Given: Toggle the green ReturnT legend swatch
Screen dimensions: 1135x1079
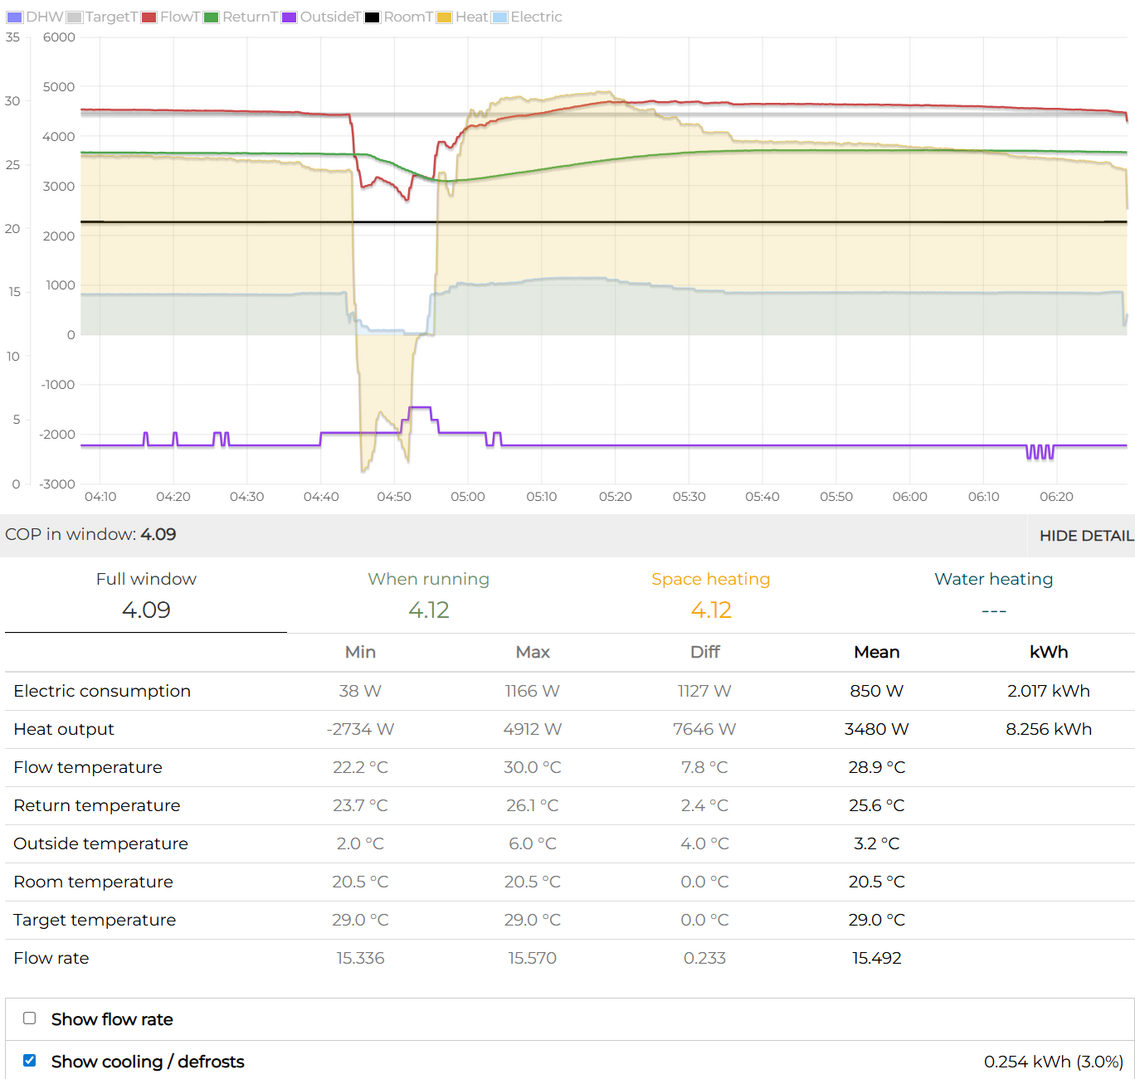Looking at the screenshot, I should pos(211,17).
